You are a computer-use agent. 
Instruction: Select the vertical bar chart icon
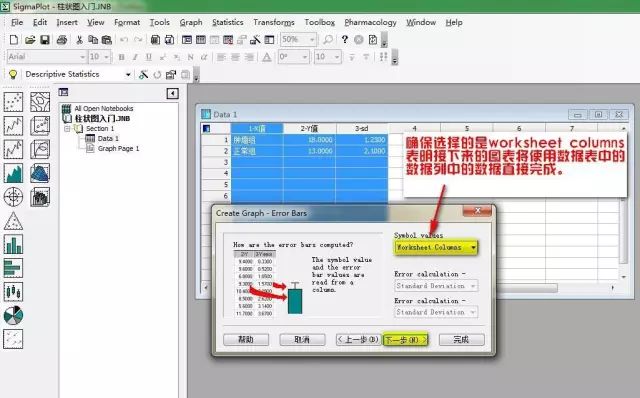(x=13, y=244)
